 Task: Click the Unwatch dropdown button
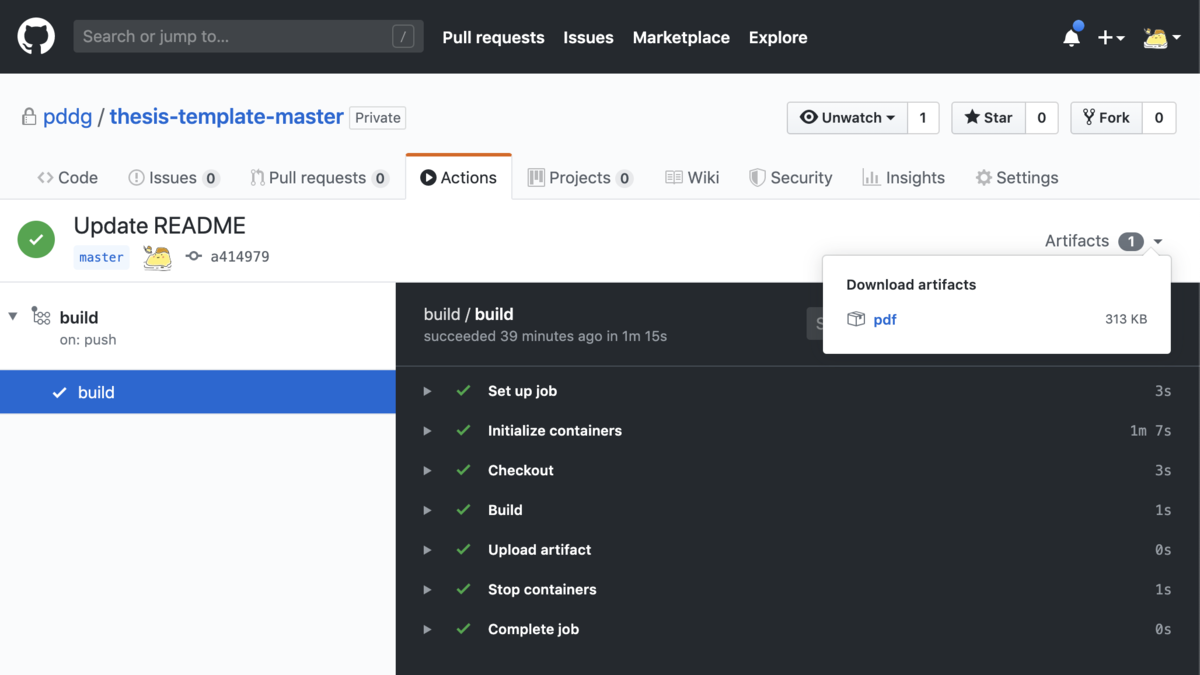(x=847, y=118)
